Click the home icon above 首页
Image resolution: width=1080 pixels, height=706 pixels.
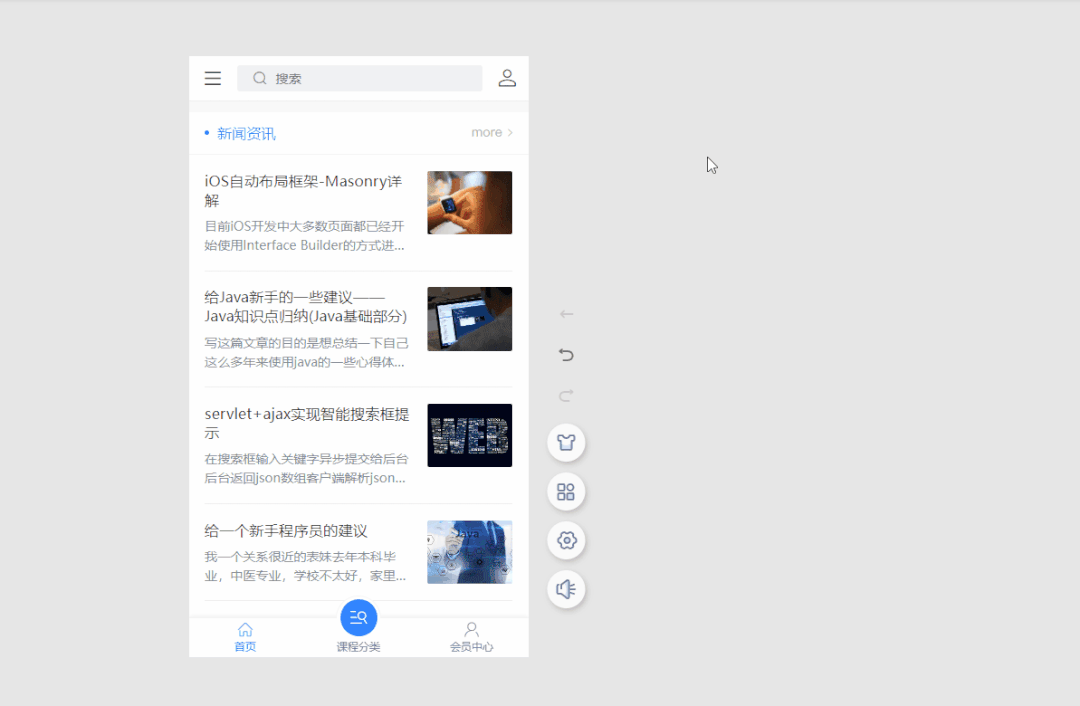pyautogui.click(x=245, y=629)
